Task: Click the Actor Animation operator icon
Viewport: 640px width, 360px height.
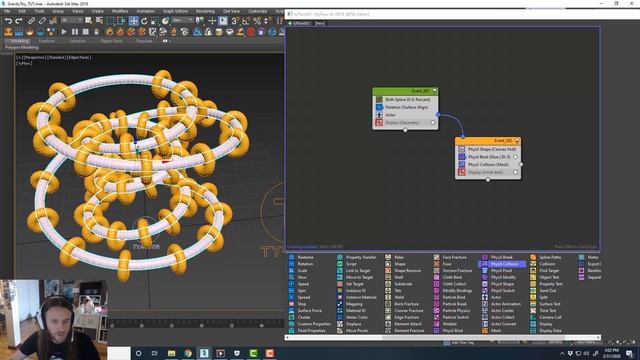Action: [484, 304]
